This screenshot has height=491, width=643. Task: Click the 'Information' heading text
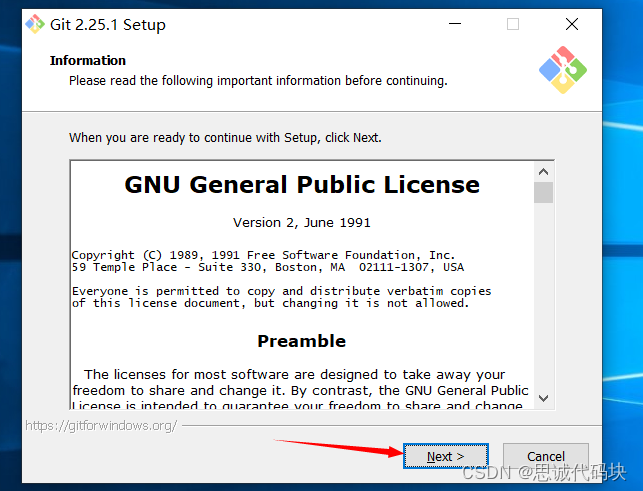88,60
